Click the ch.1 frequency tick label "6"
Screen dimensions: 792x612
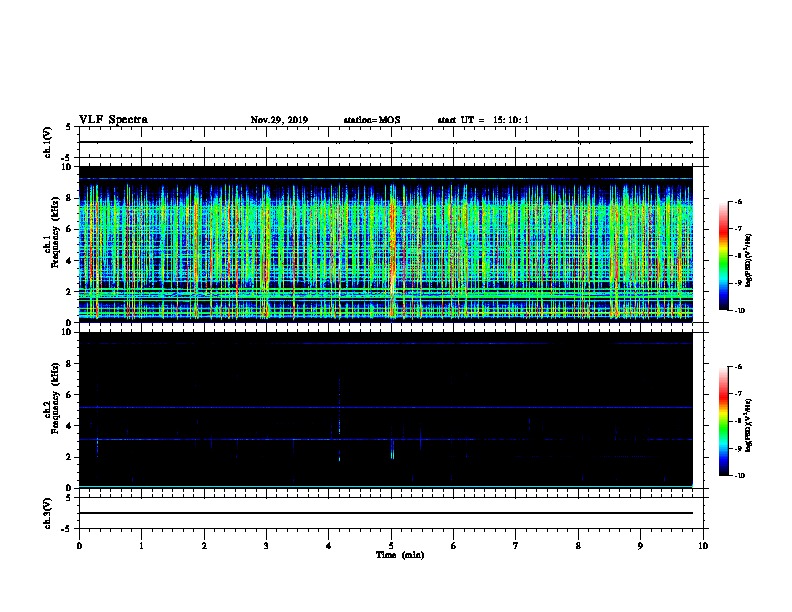tap(69, 229)
